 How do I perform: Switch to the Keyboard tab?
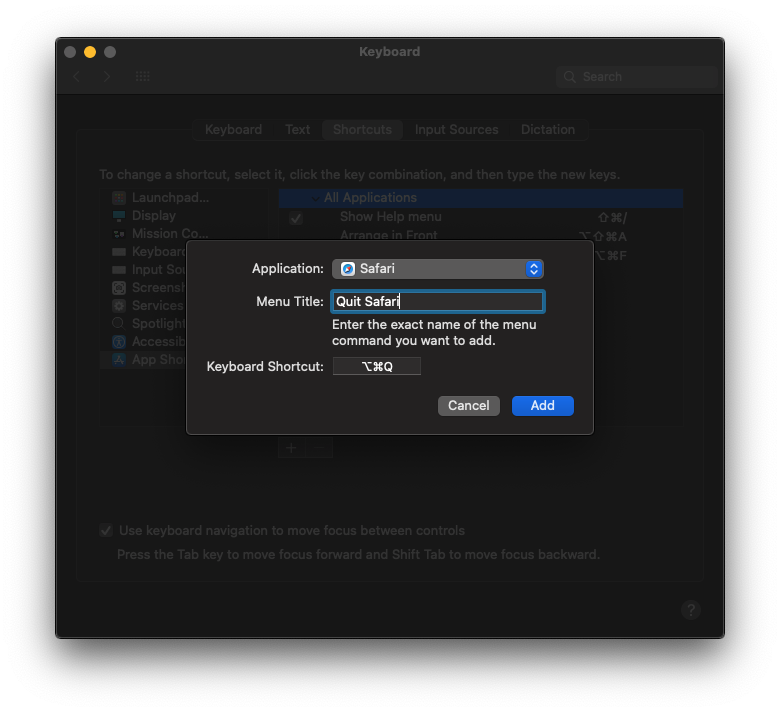233,129
